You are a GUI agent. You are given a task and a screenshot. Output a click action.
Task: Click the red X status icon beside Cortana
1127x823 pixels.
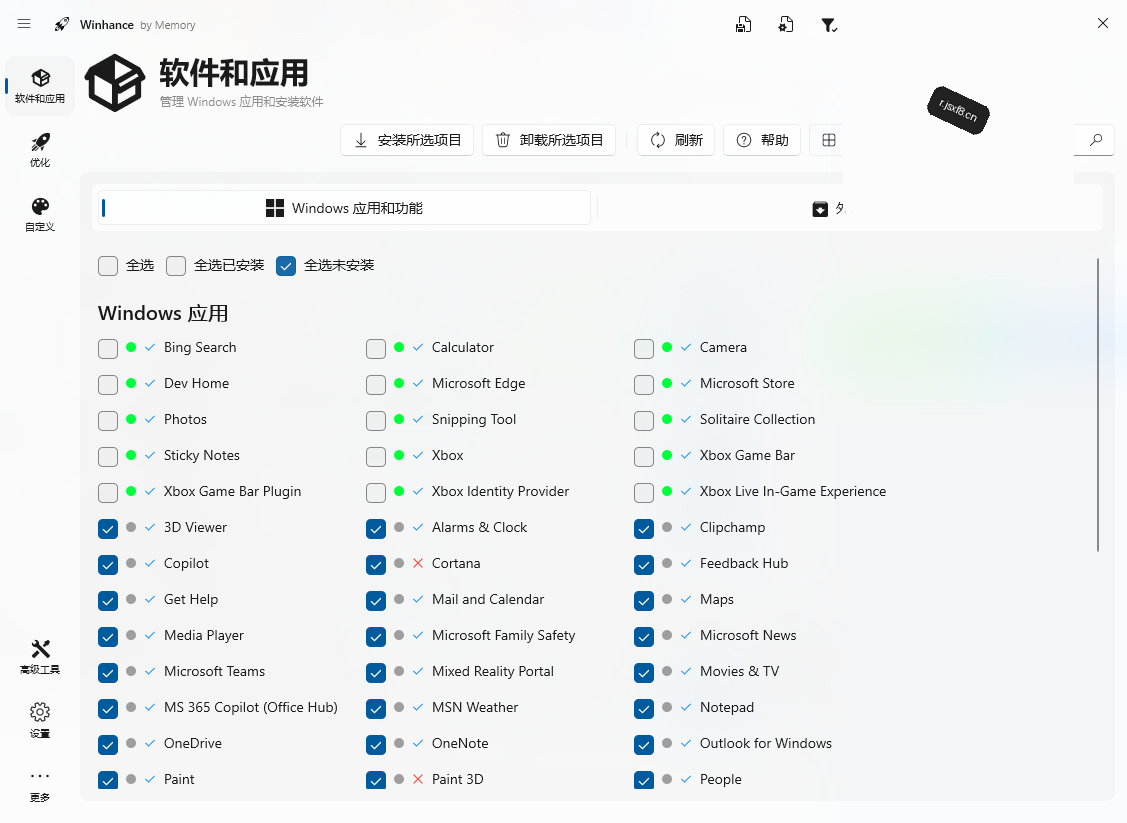point(418,563)
